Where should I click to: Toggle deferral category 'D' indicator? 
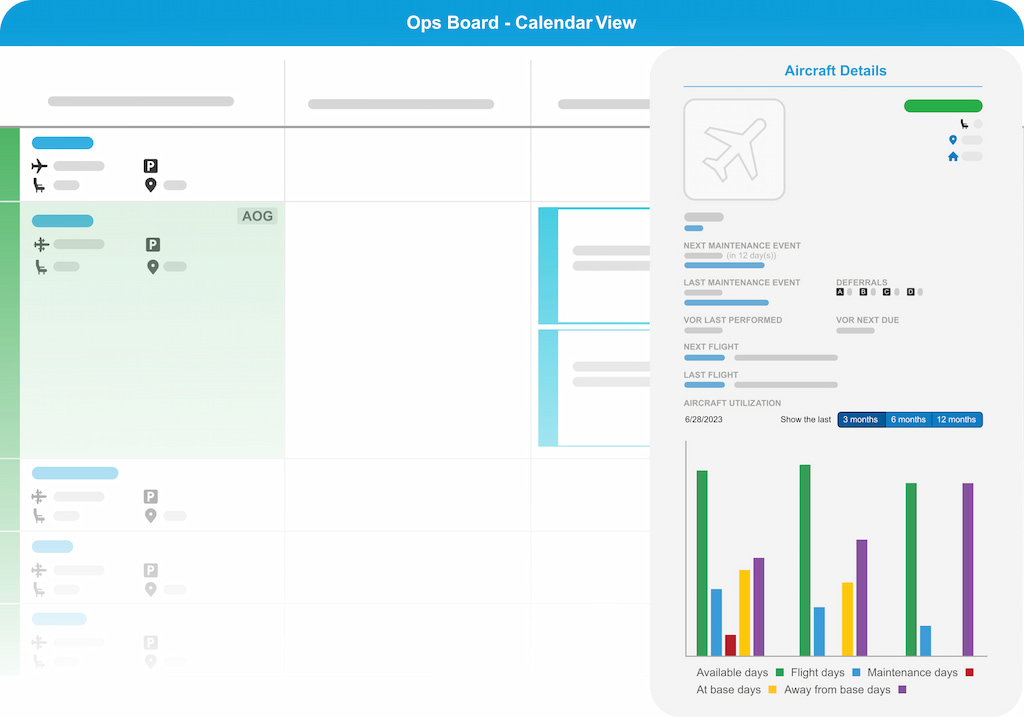coord(908,291)
